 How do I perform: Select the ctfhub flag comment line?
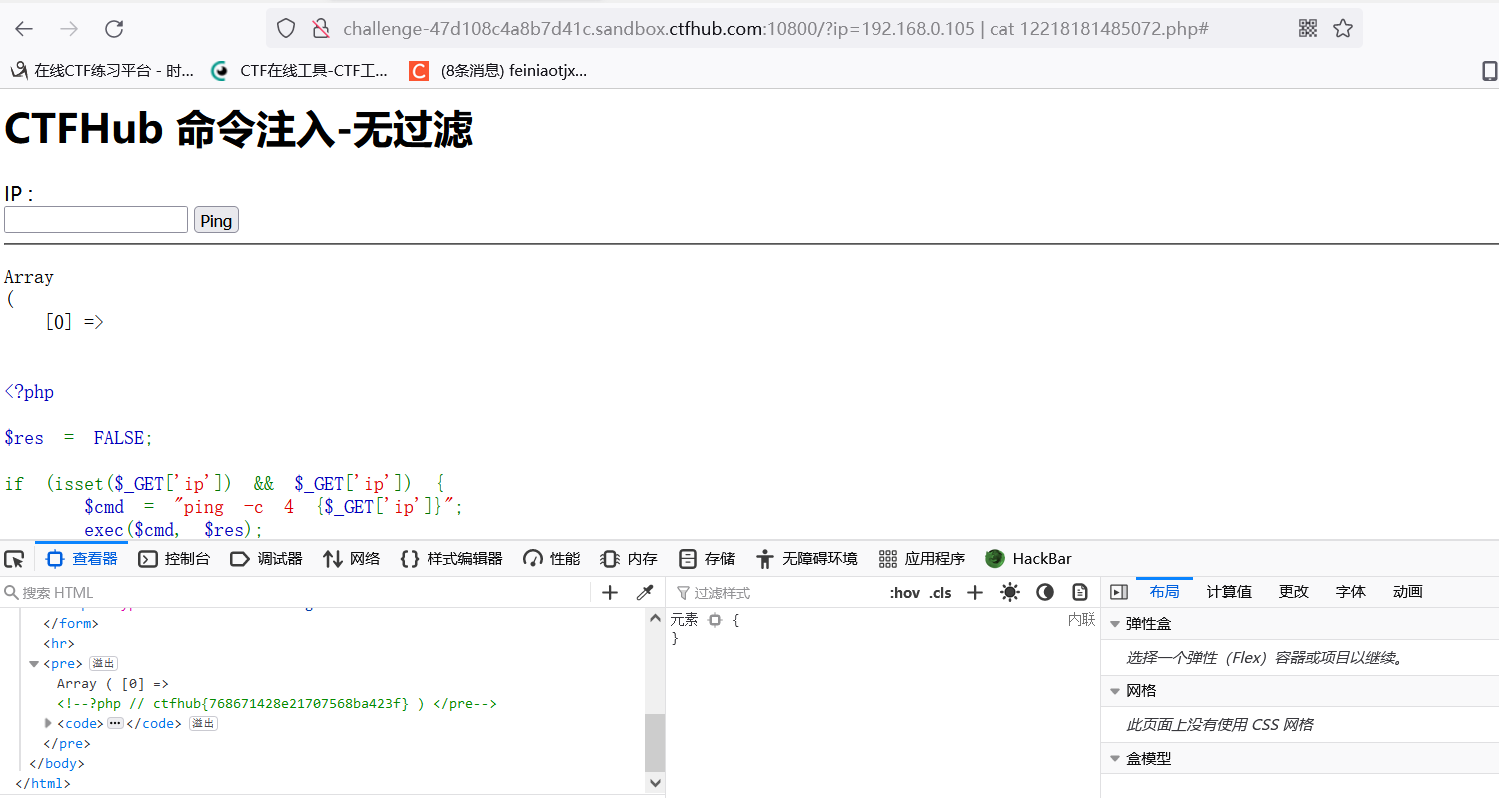point(277,704)
